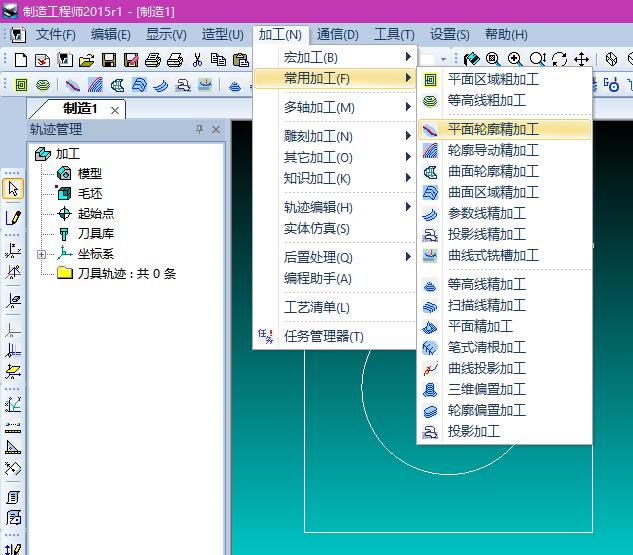Viewport: 633px width, 555px height.
Task: Choose 曲面轮廓精加工 from submenu
Action: pos(505,171)
